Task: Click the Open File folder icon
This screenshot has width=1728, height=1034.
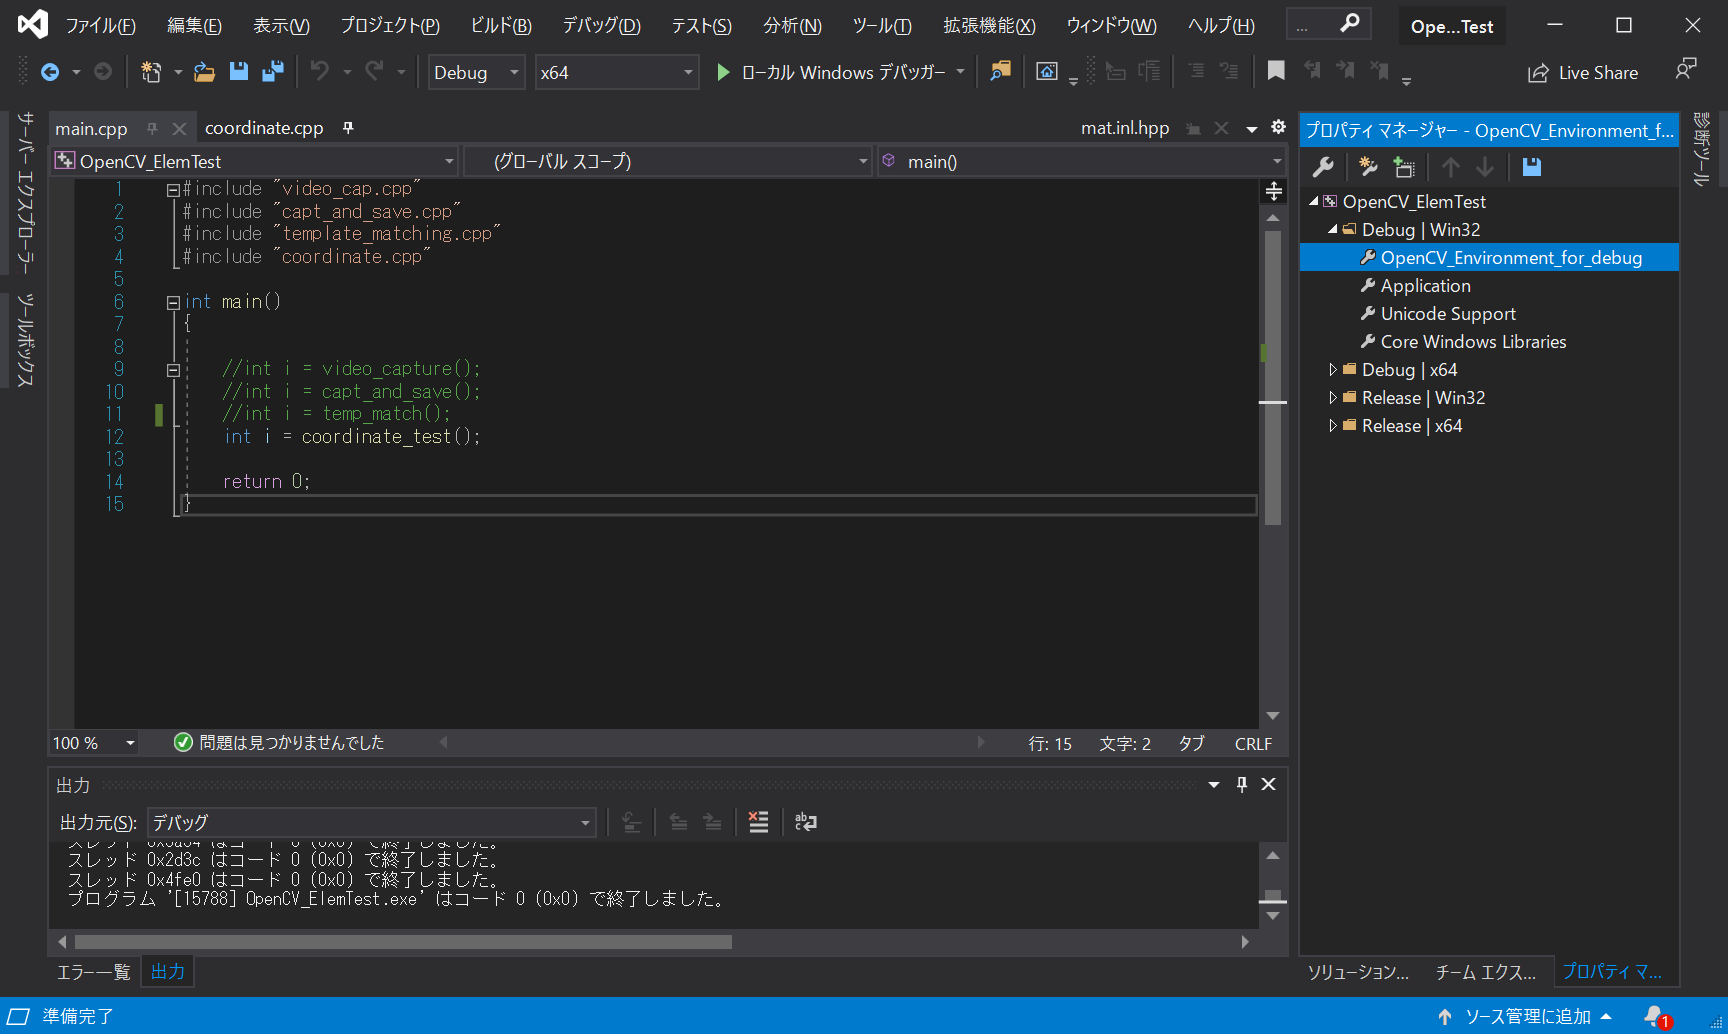Action: tap(204, 72)
